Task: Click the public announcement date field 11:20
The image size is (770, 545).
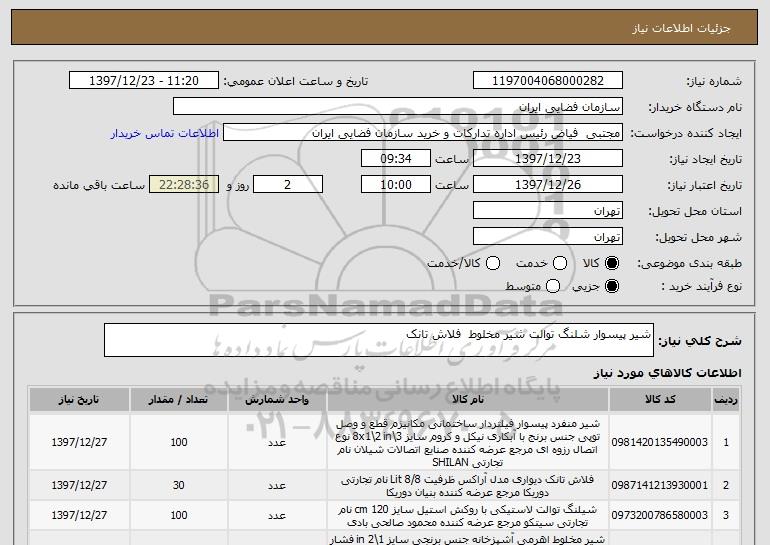Action: [x=144, y=81]
